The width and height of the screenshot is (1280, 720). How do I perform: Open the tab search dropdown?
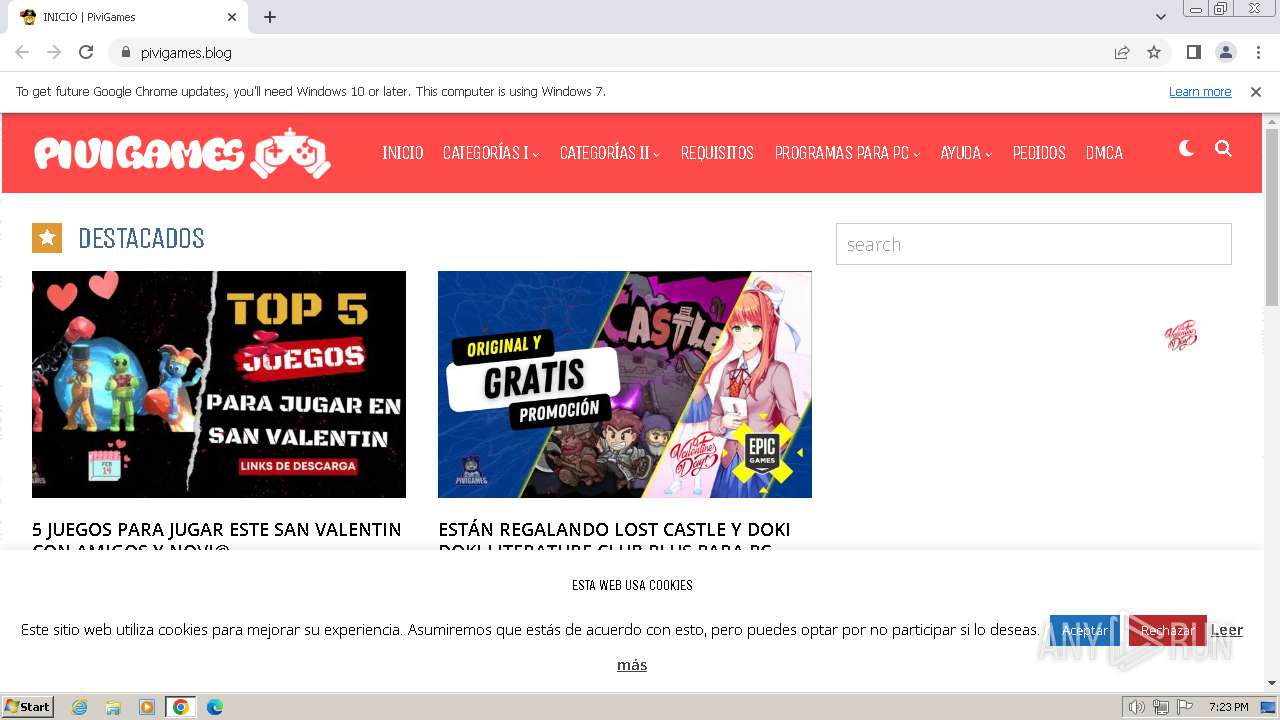1160,17
